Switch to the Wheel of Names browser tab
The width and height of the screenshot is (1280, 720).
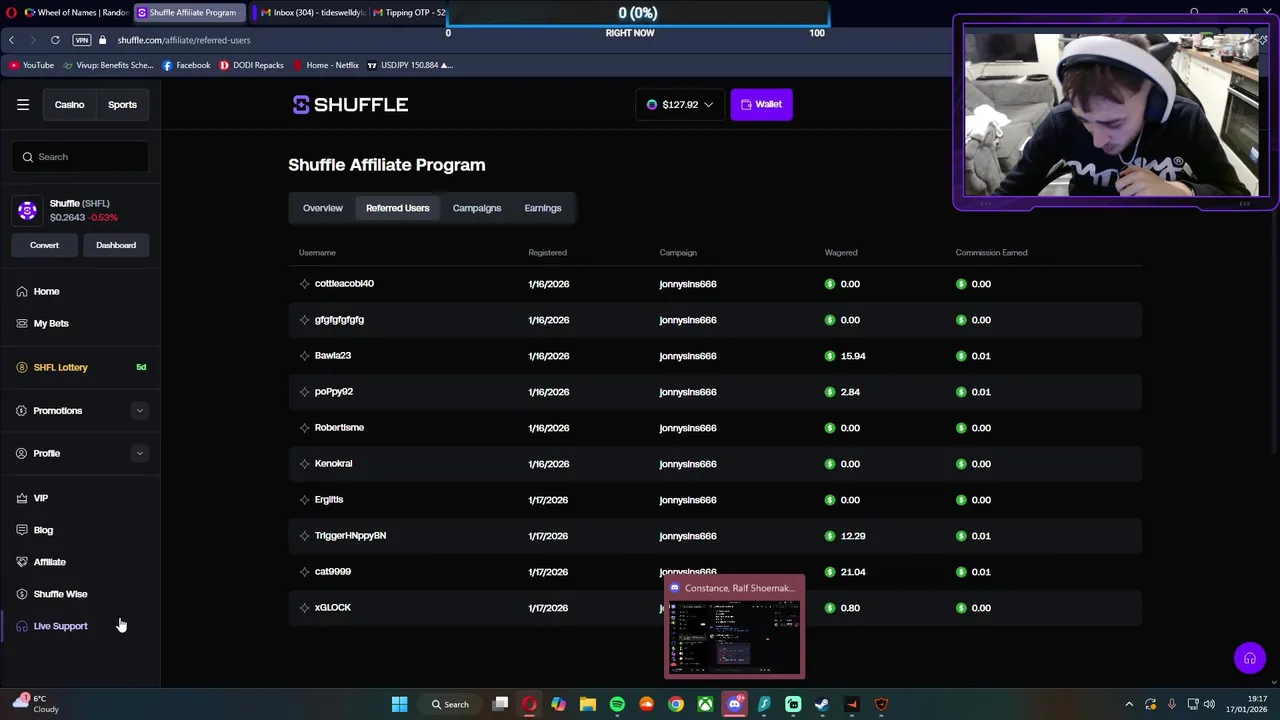click(76, 13)
